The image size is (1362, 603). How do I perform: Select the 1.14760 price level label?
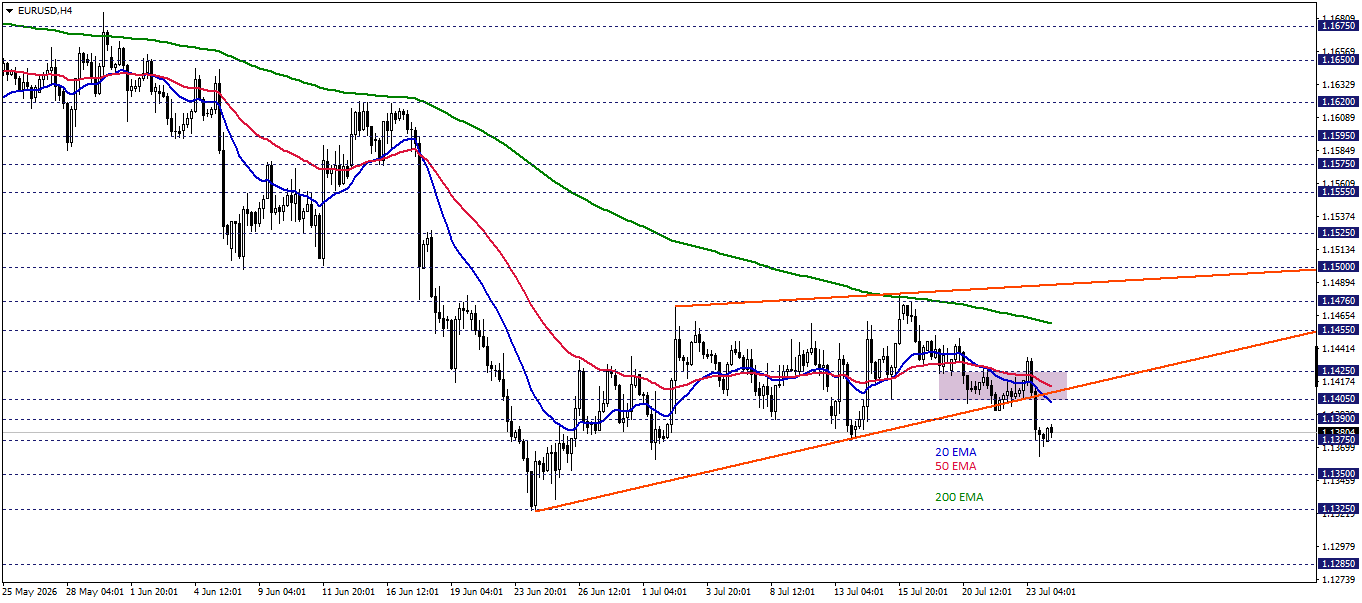(1338, 300)
